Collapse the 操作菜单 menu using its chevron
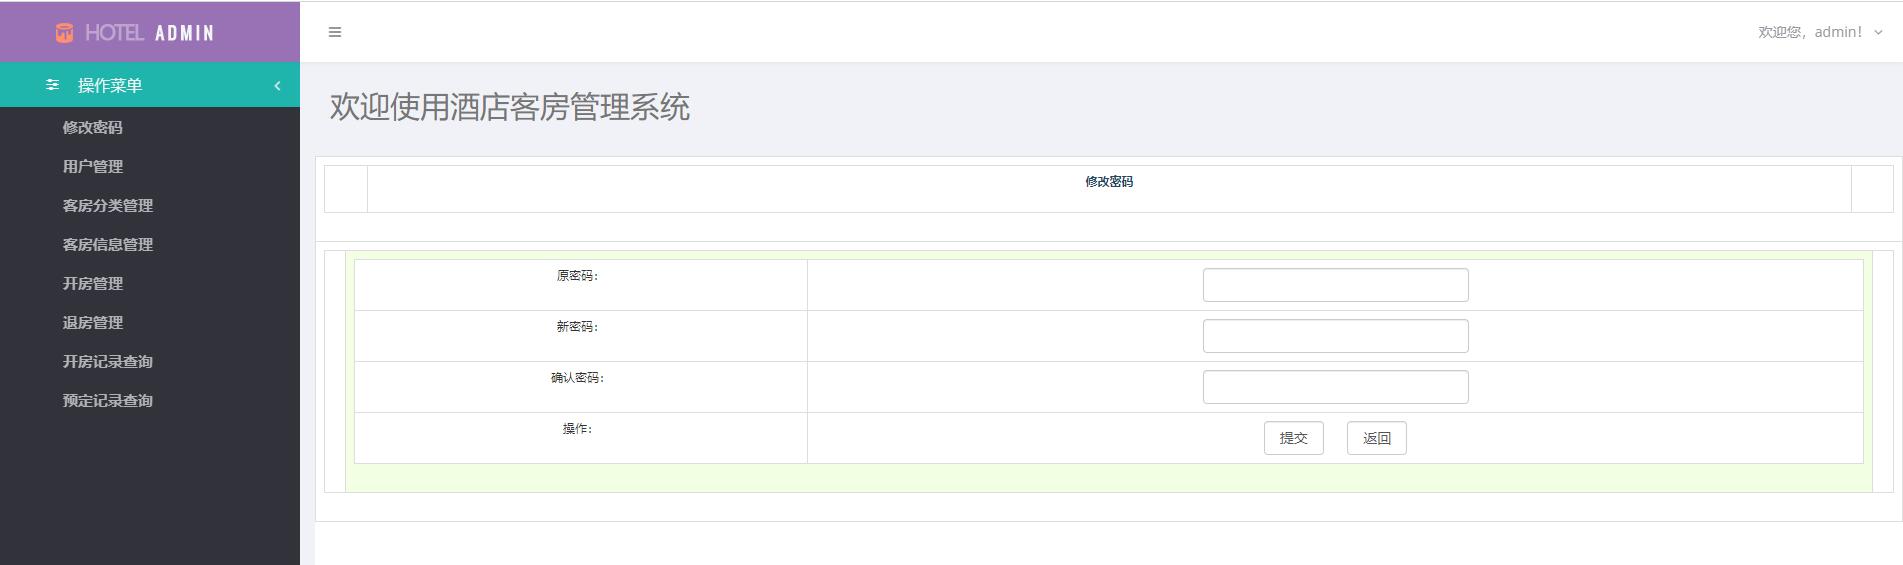Viewport: 1903px width, 565px height. pos(277,86)
